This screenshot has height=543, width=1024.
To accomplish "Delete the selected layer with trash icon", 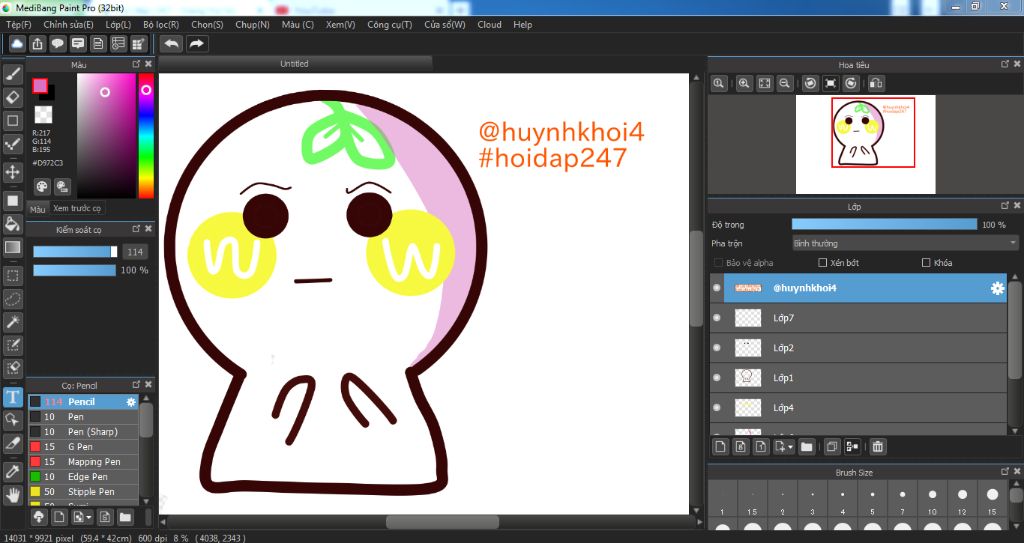I will tap(878, 447).
